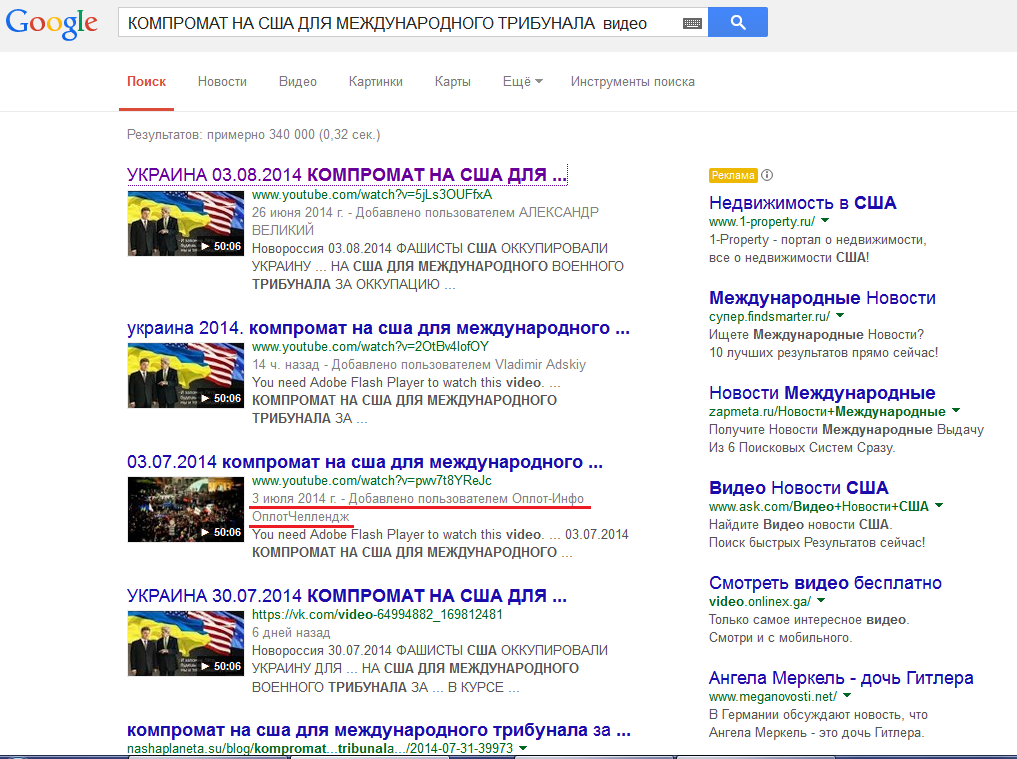Click the URL www.youtube.com/watch?v=pwv7t8YReJc
The image size is (1017, 759).
click(x=372, y=481)
